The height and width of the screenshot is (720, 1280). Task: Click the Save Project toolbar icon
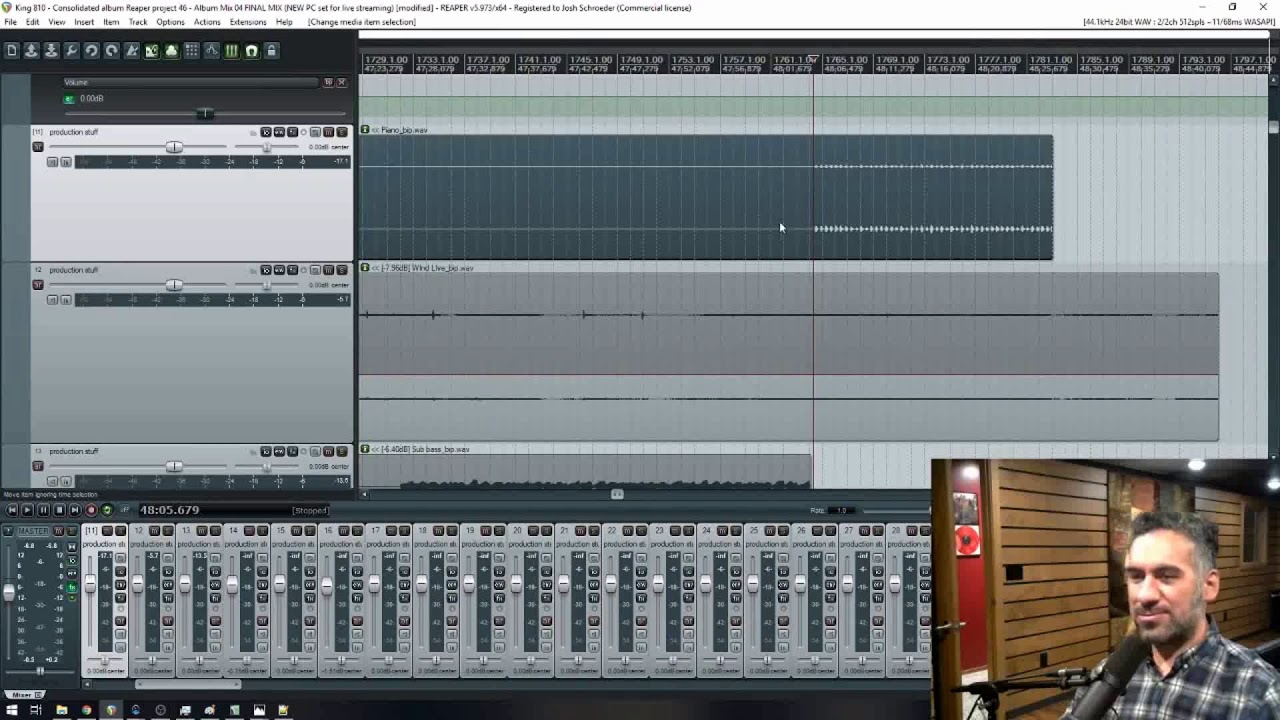(x=51, y=51)
